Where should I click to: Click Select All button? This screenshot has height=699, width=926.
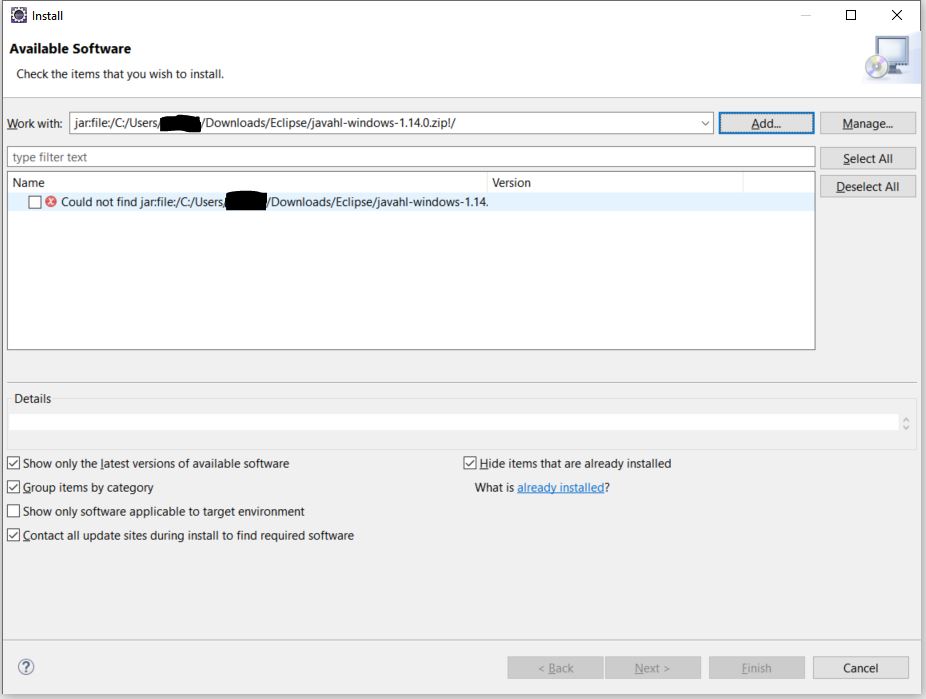click(x=868, y=158)
